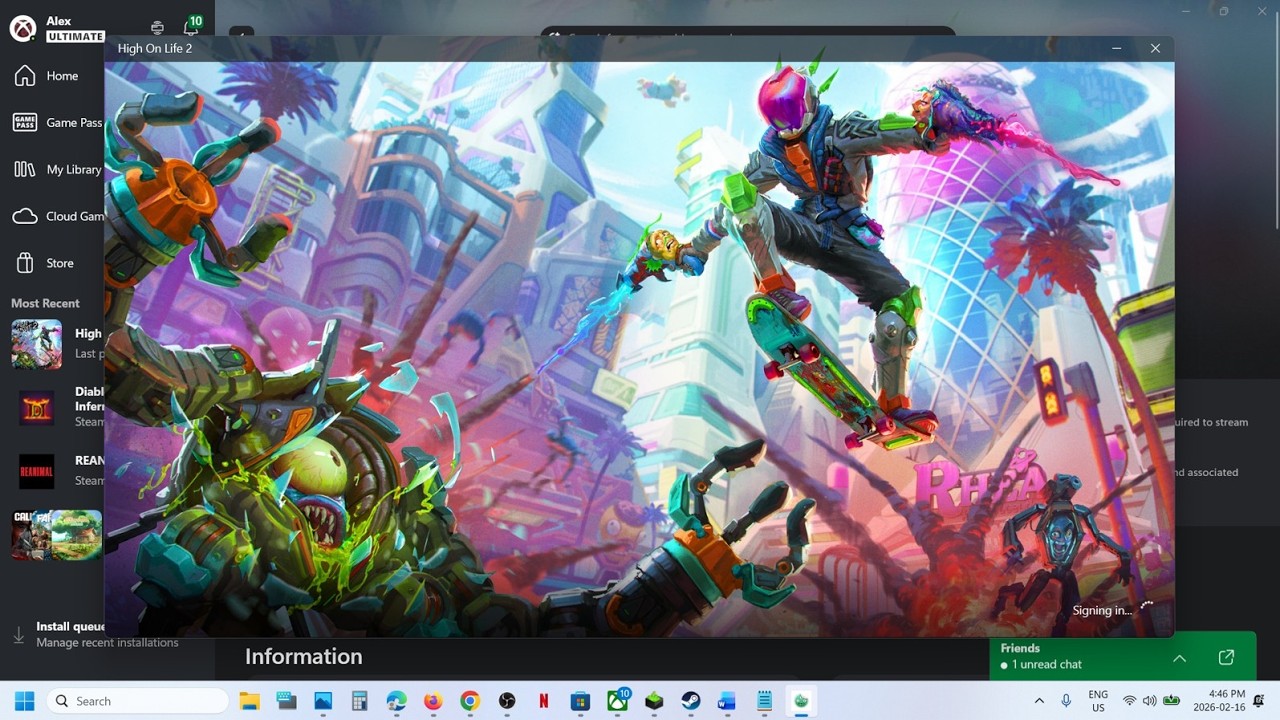Open Microsoft Store from taskbar

(580, 701)
